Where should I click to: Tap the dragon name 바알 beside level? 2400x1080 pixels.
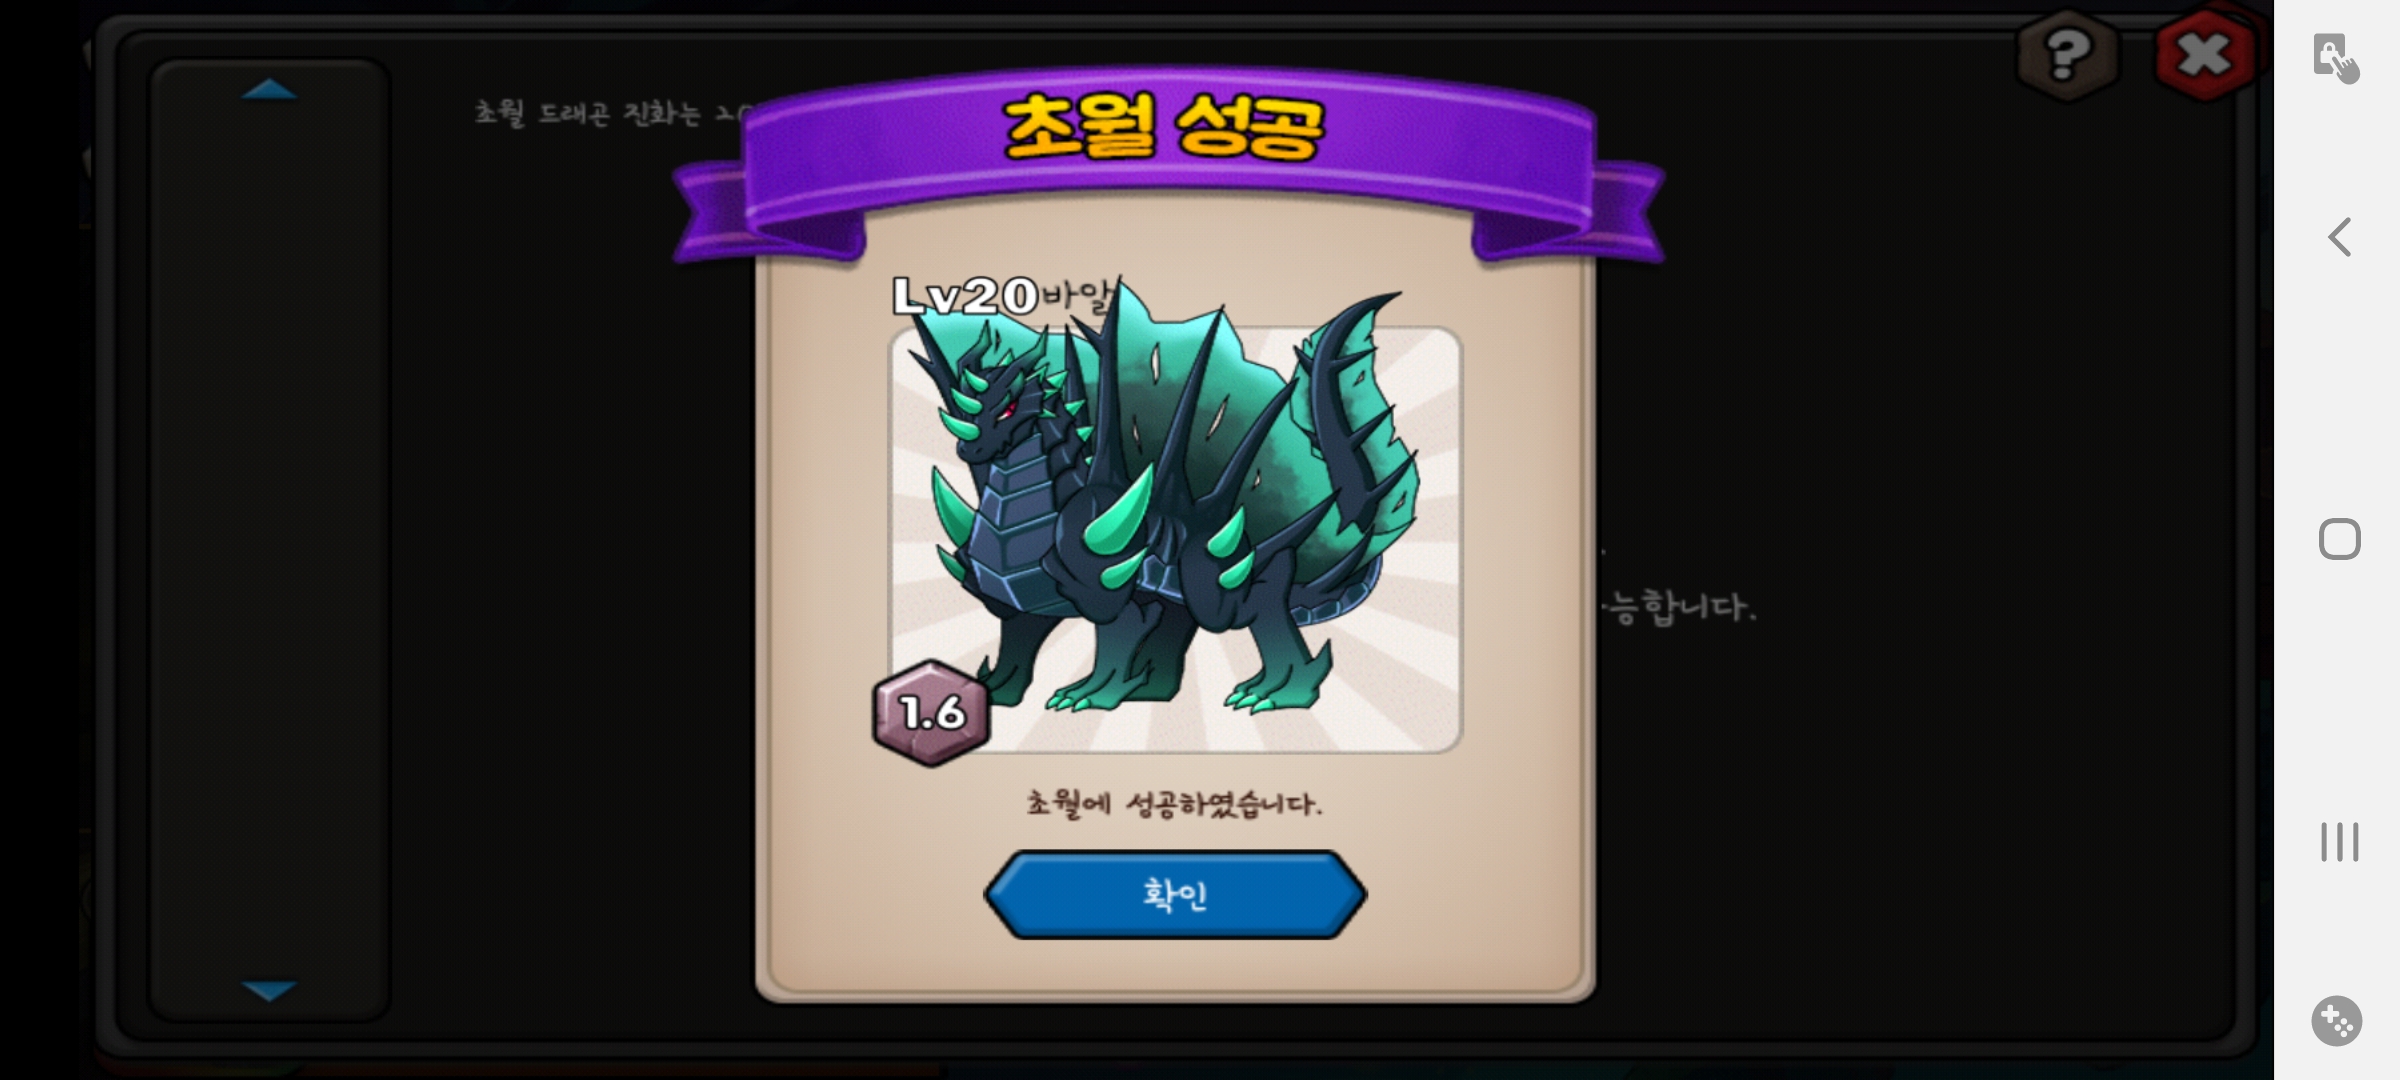pyautogui.click(x=1077, y=295)
